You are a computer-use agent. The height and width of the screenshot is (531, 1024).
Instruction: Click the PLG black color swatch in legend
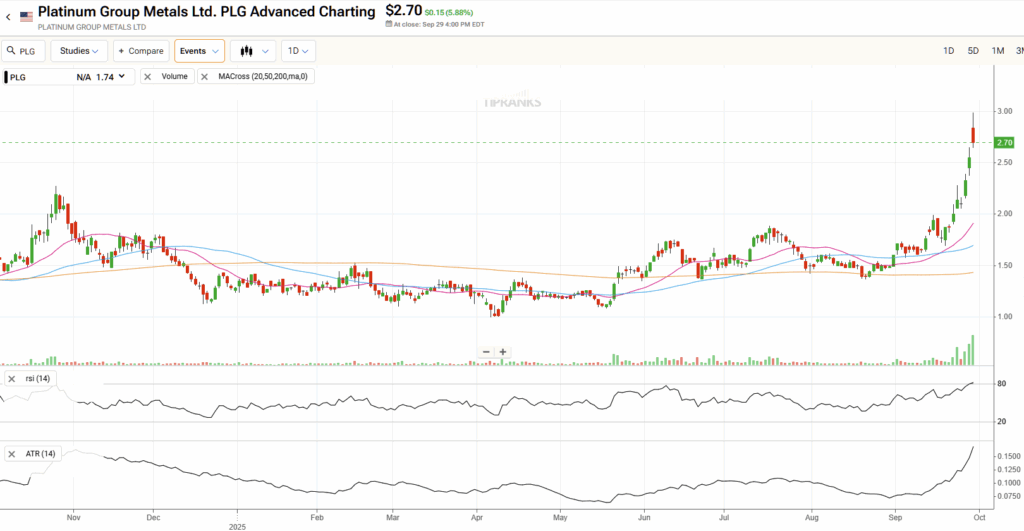pos(5,76)
